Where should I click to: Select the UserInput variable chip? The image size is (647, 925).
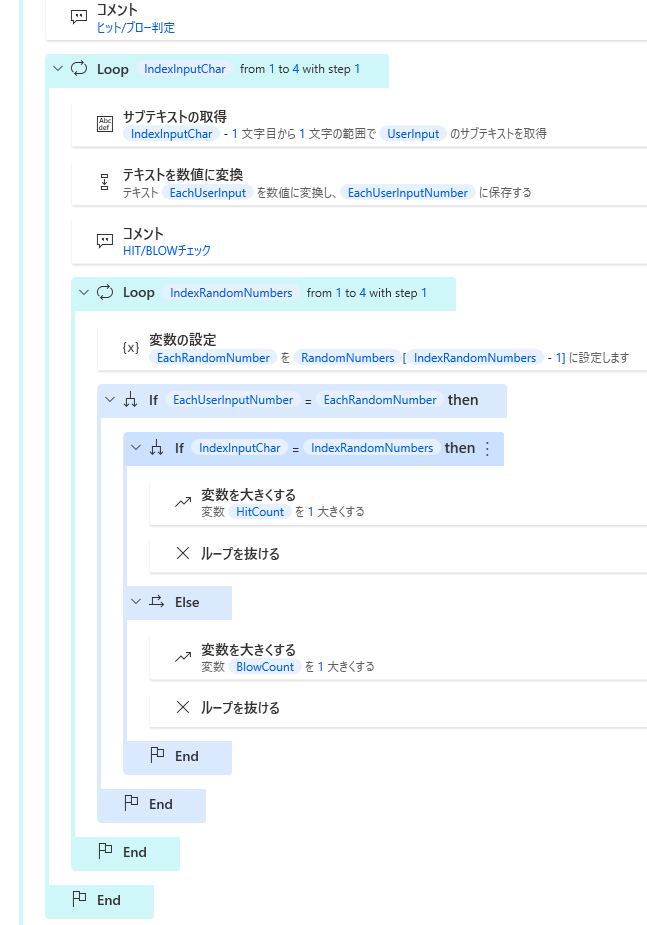[413, 134]
